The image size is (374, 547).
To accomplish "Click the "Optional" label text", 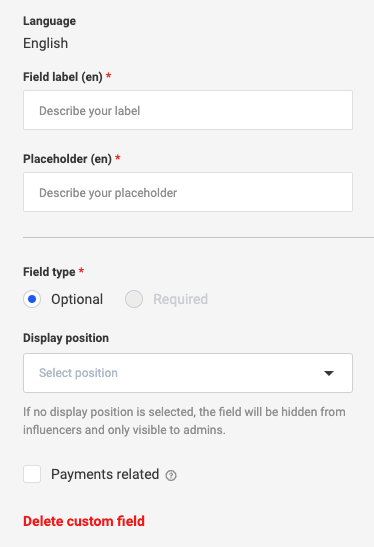I will click(x=77, y=299).
